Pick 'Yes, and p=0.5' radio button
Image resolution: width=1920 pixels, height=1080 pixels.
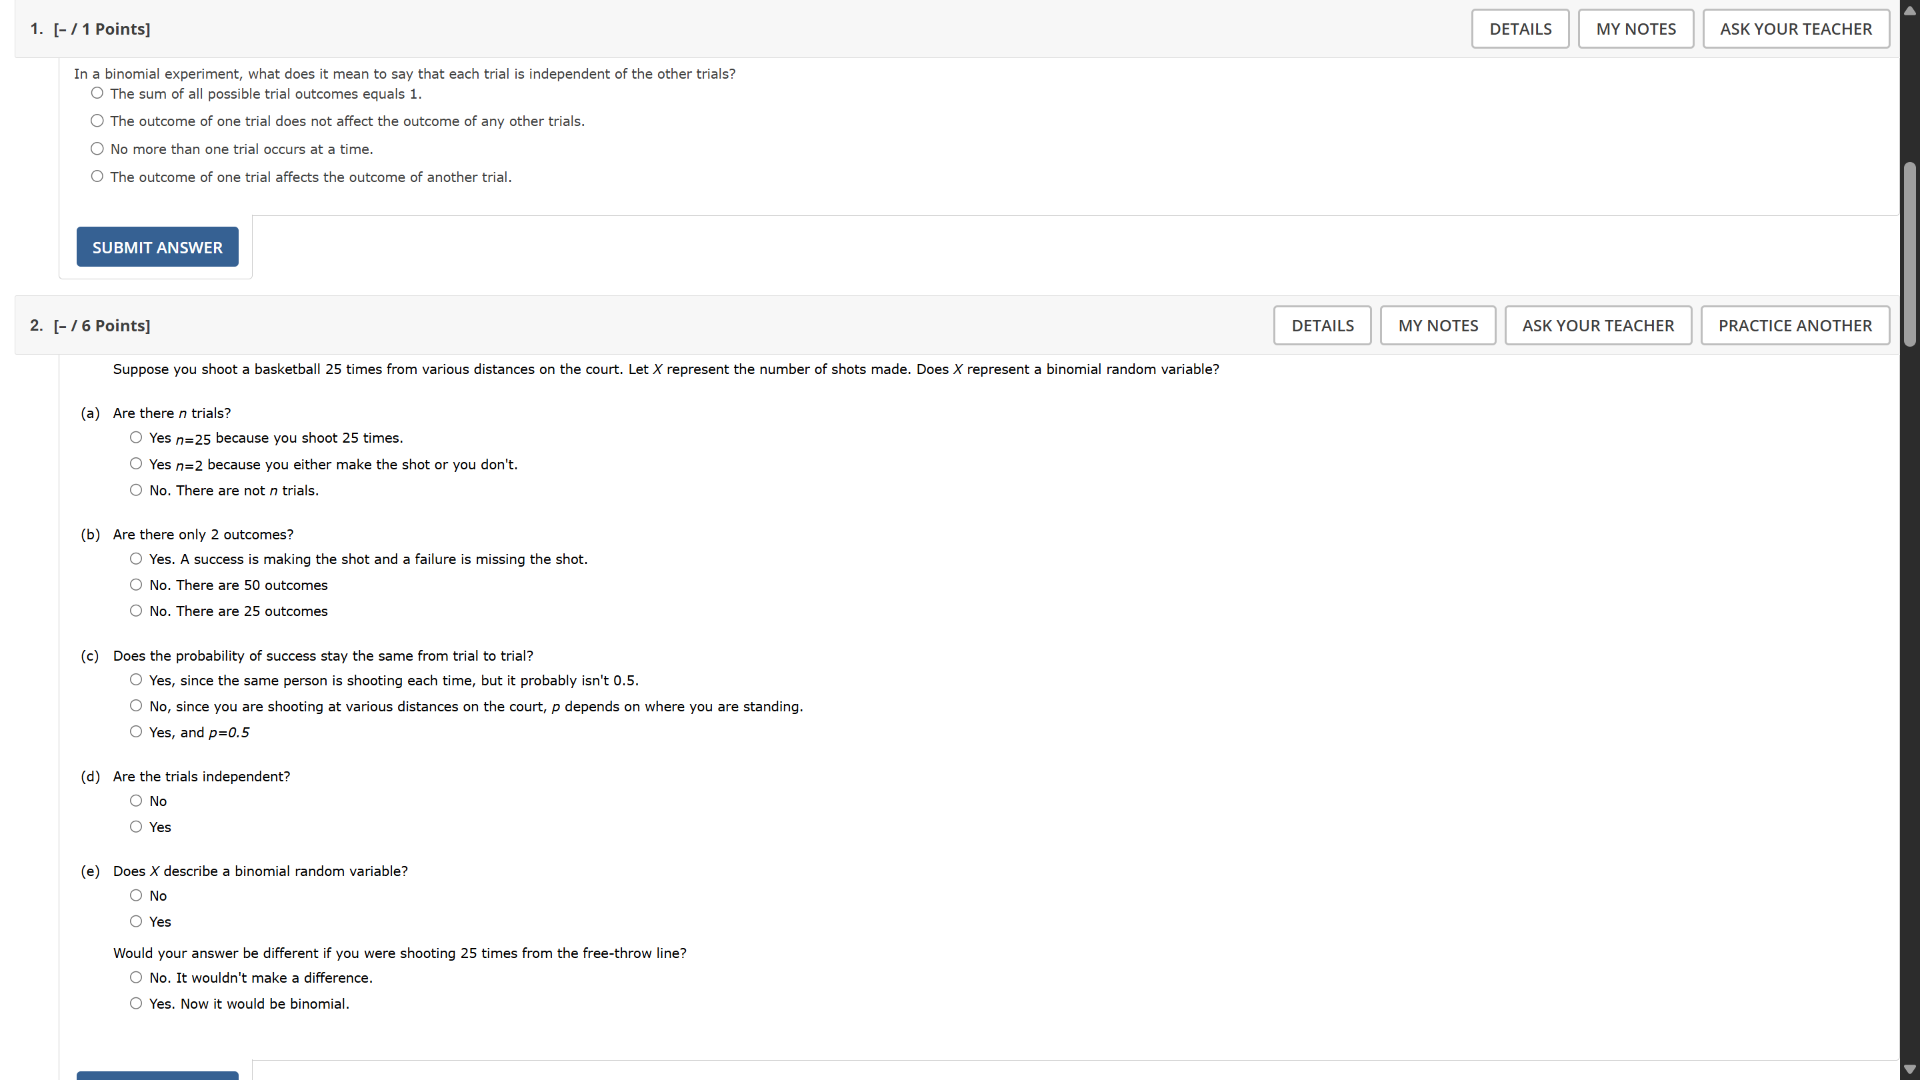pos(136,732)
